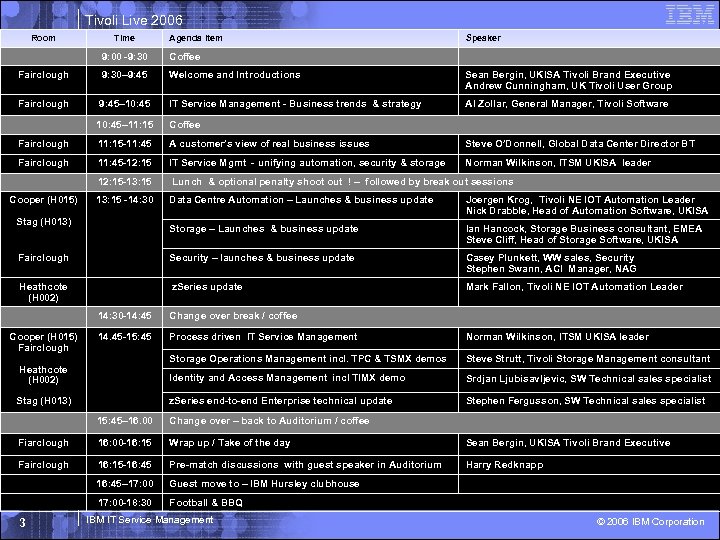Select 'A customer's view of real business issues'

pyautogui.click(x=269, y=144)
